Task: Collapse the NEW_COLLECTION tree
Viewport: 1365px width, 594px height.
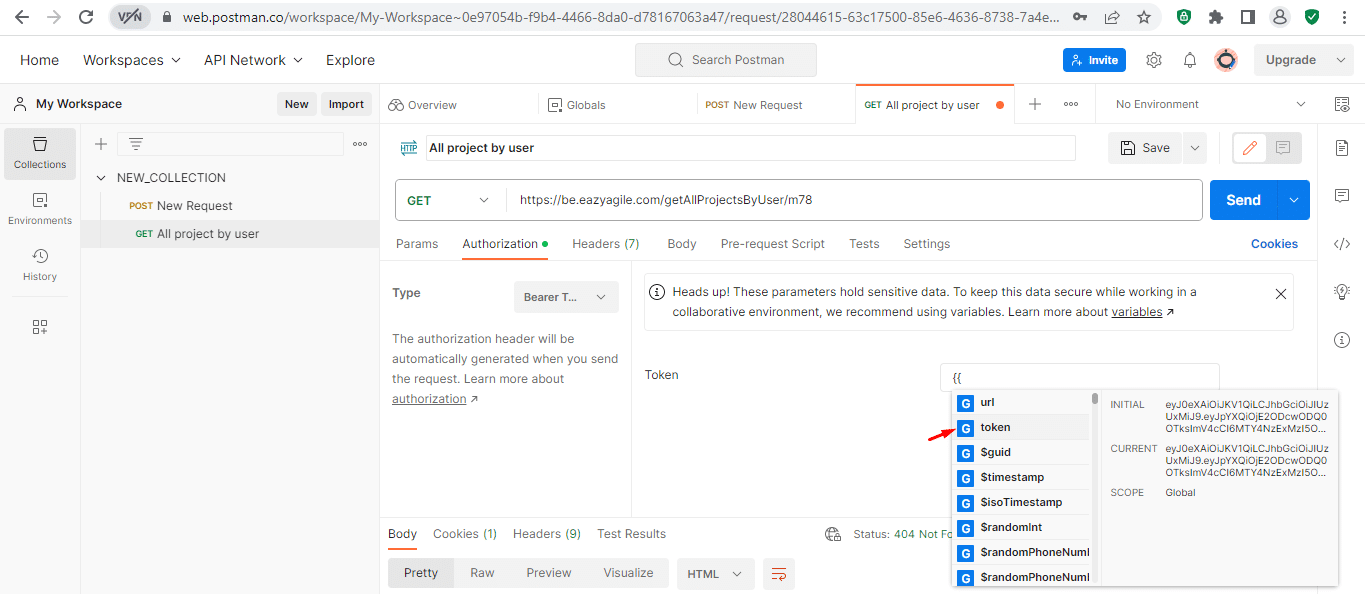Action: (x=101, y=178)
